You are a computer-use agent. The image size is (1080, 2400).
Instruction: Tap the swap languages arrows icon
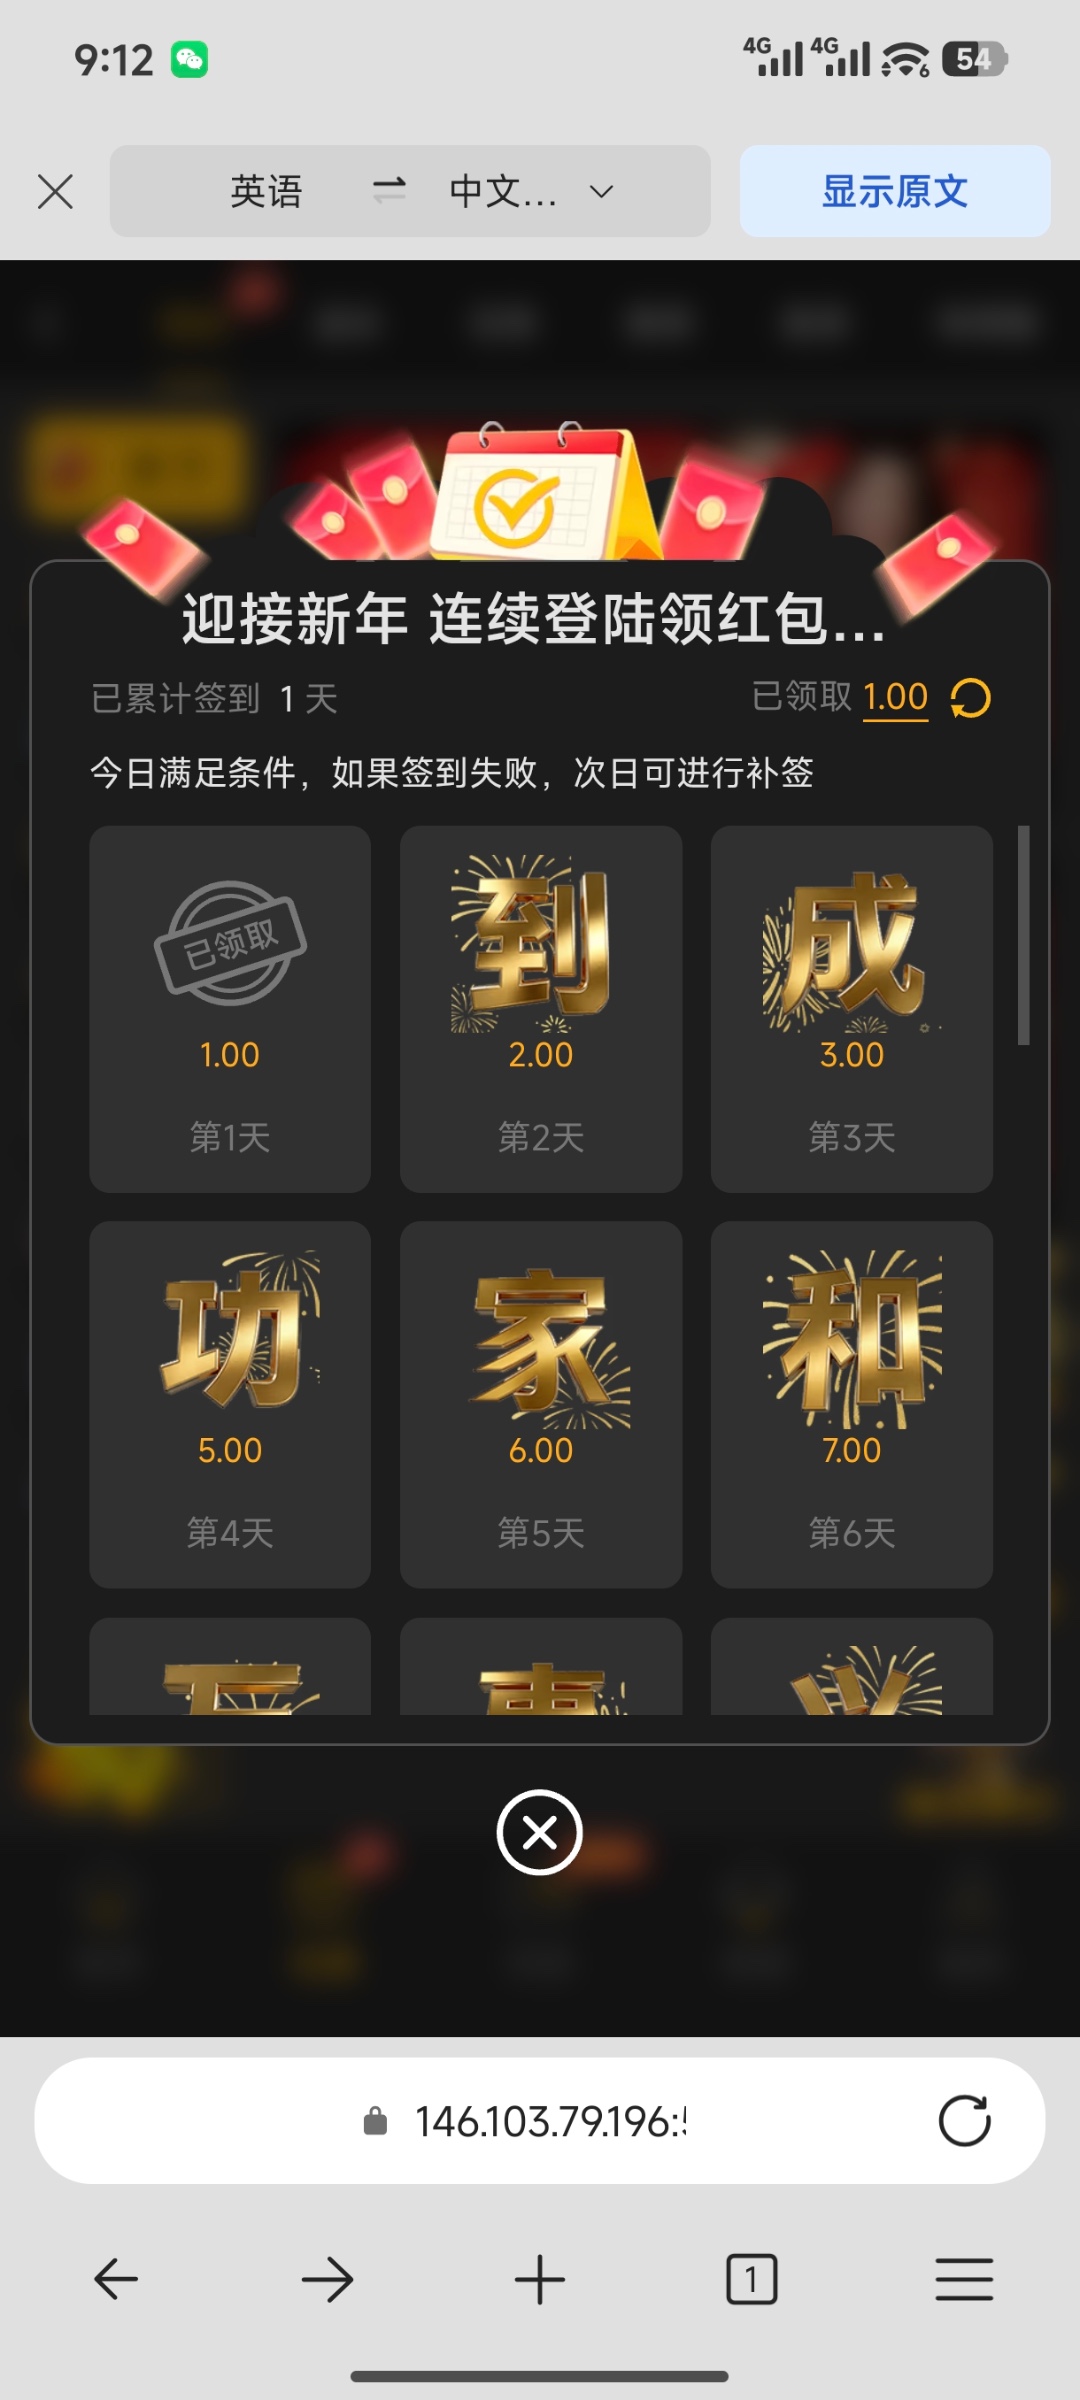pos(389,190)
